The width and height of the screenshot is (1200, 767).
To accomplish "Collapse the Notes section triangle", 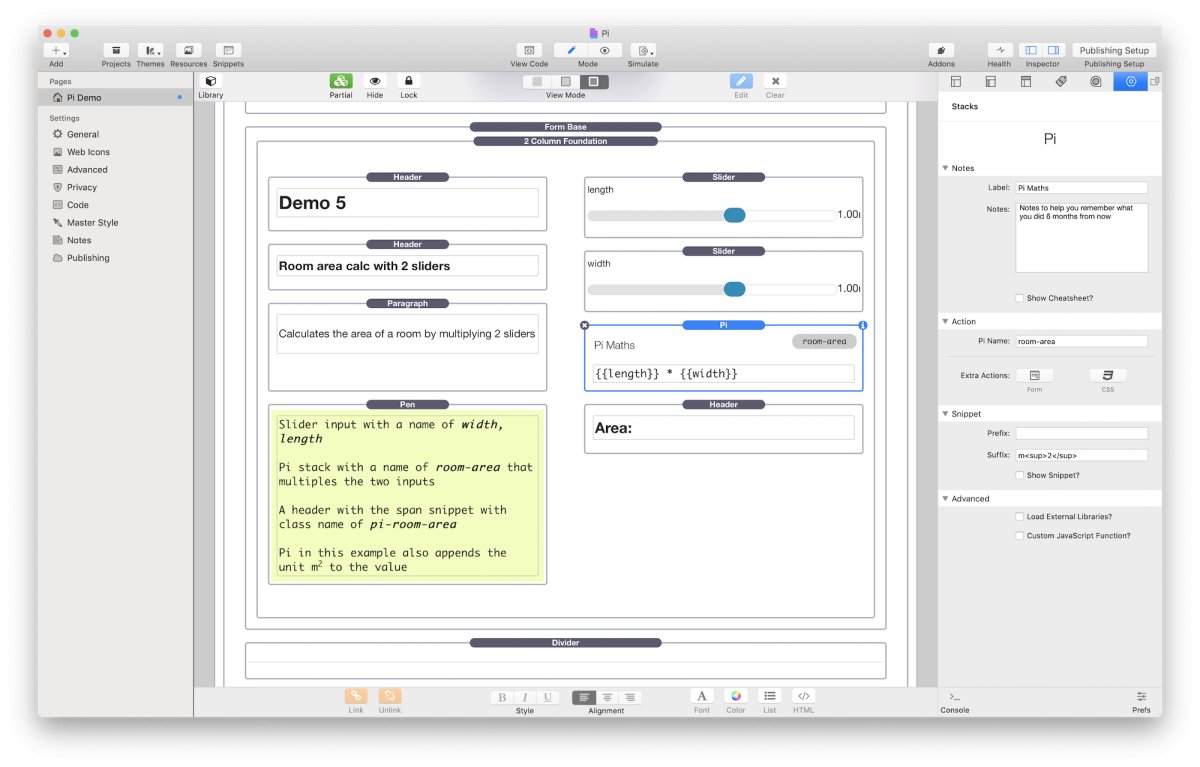I will click(946, 168).
